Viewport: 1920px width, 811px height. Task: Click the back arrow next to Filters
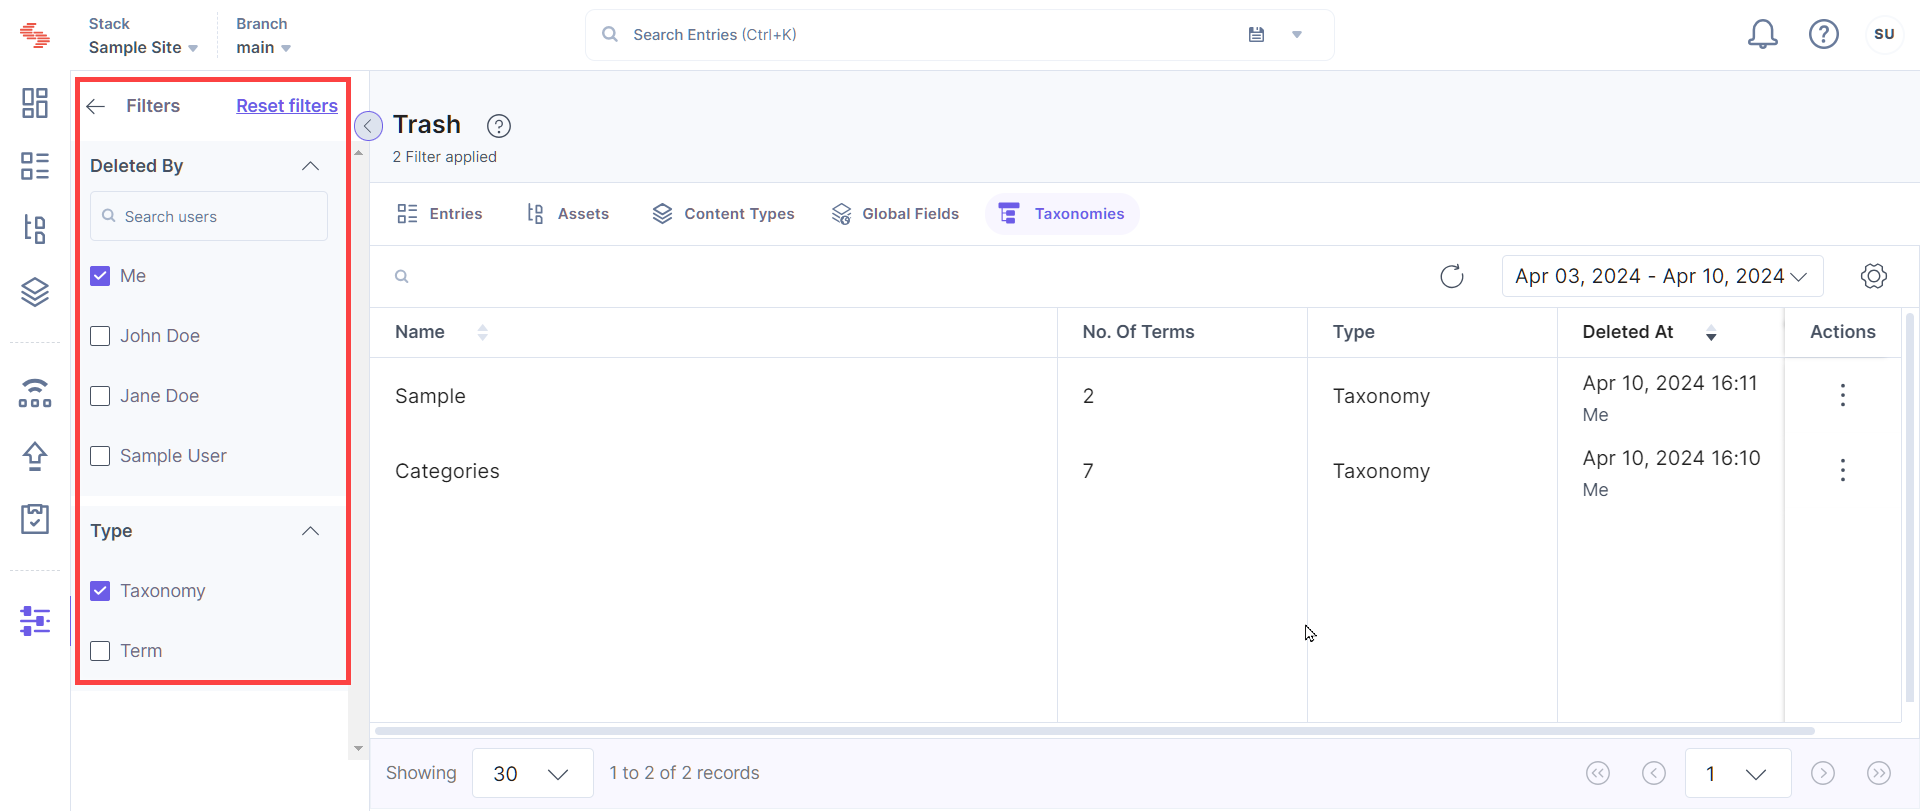(x=96, y=106)
